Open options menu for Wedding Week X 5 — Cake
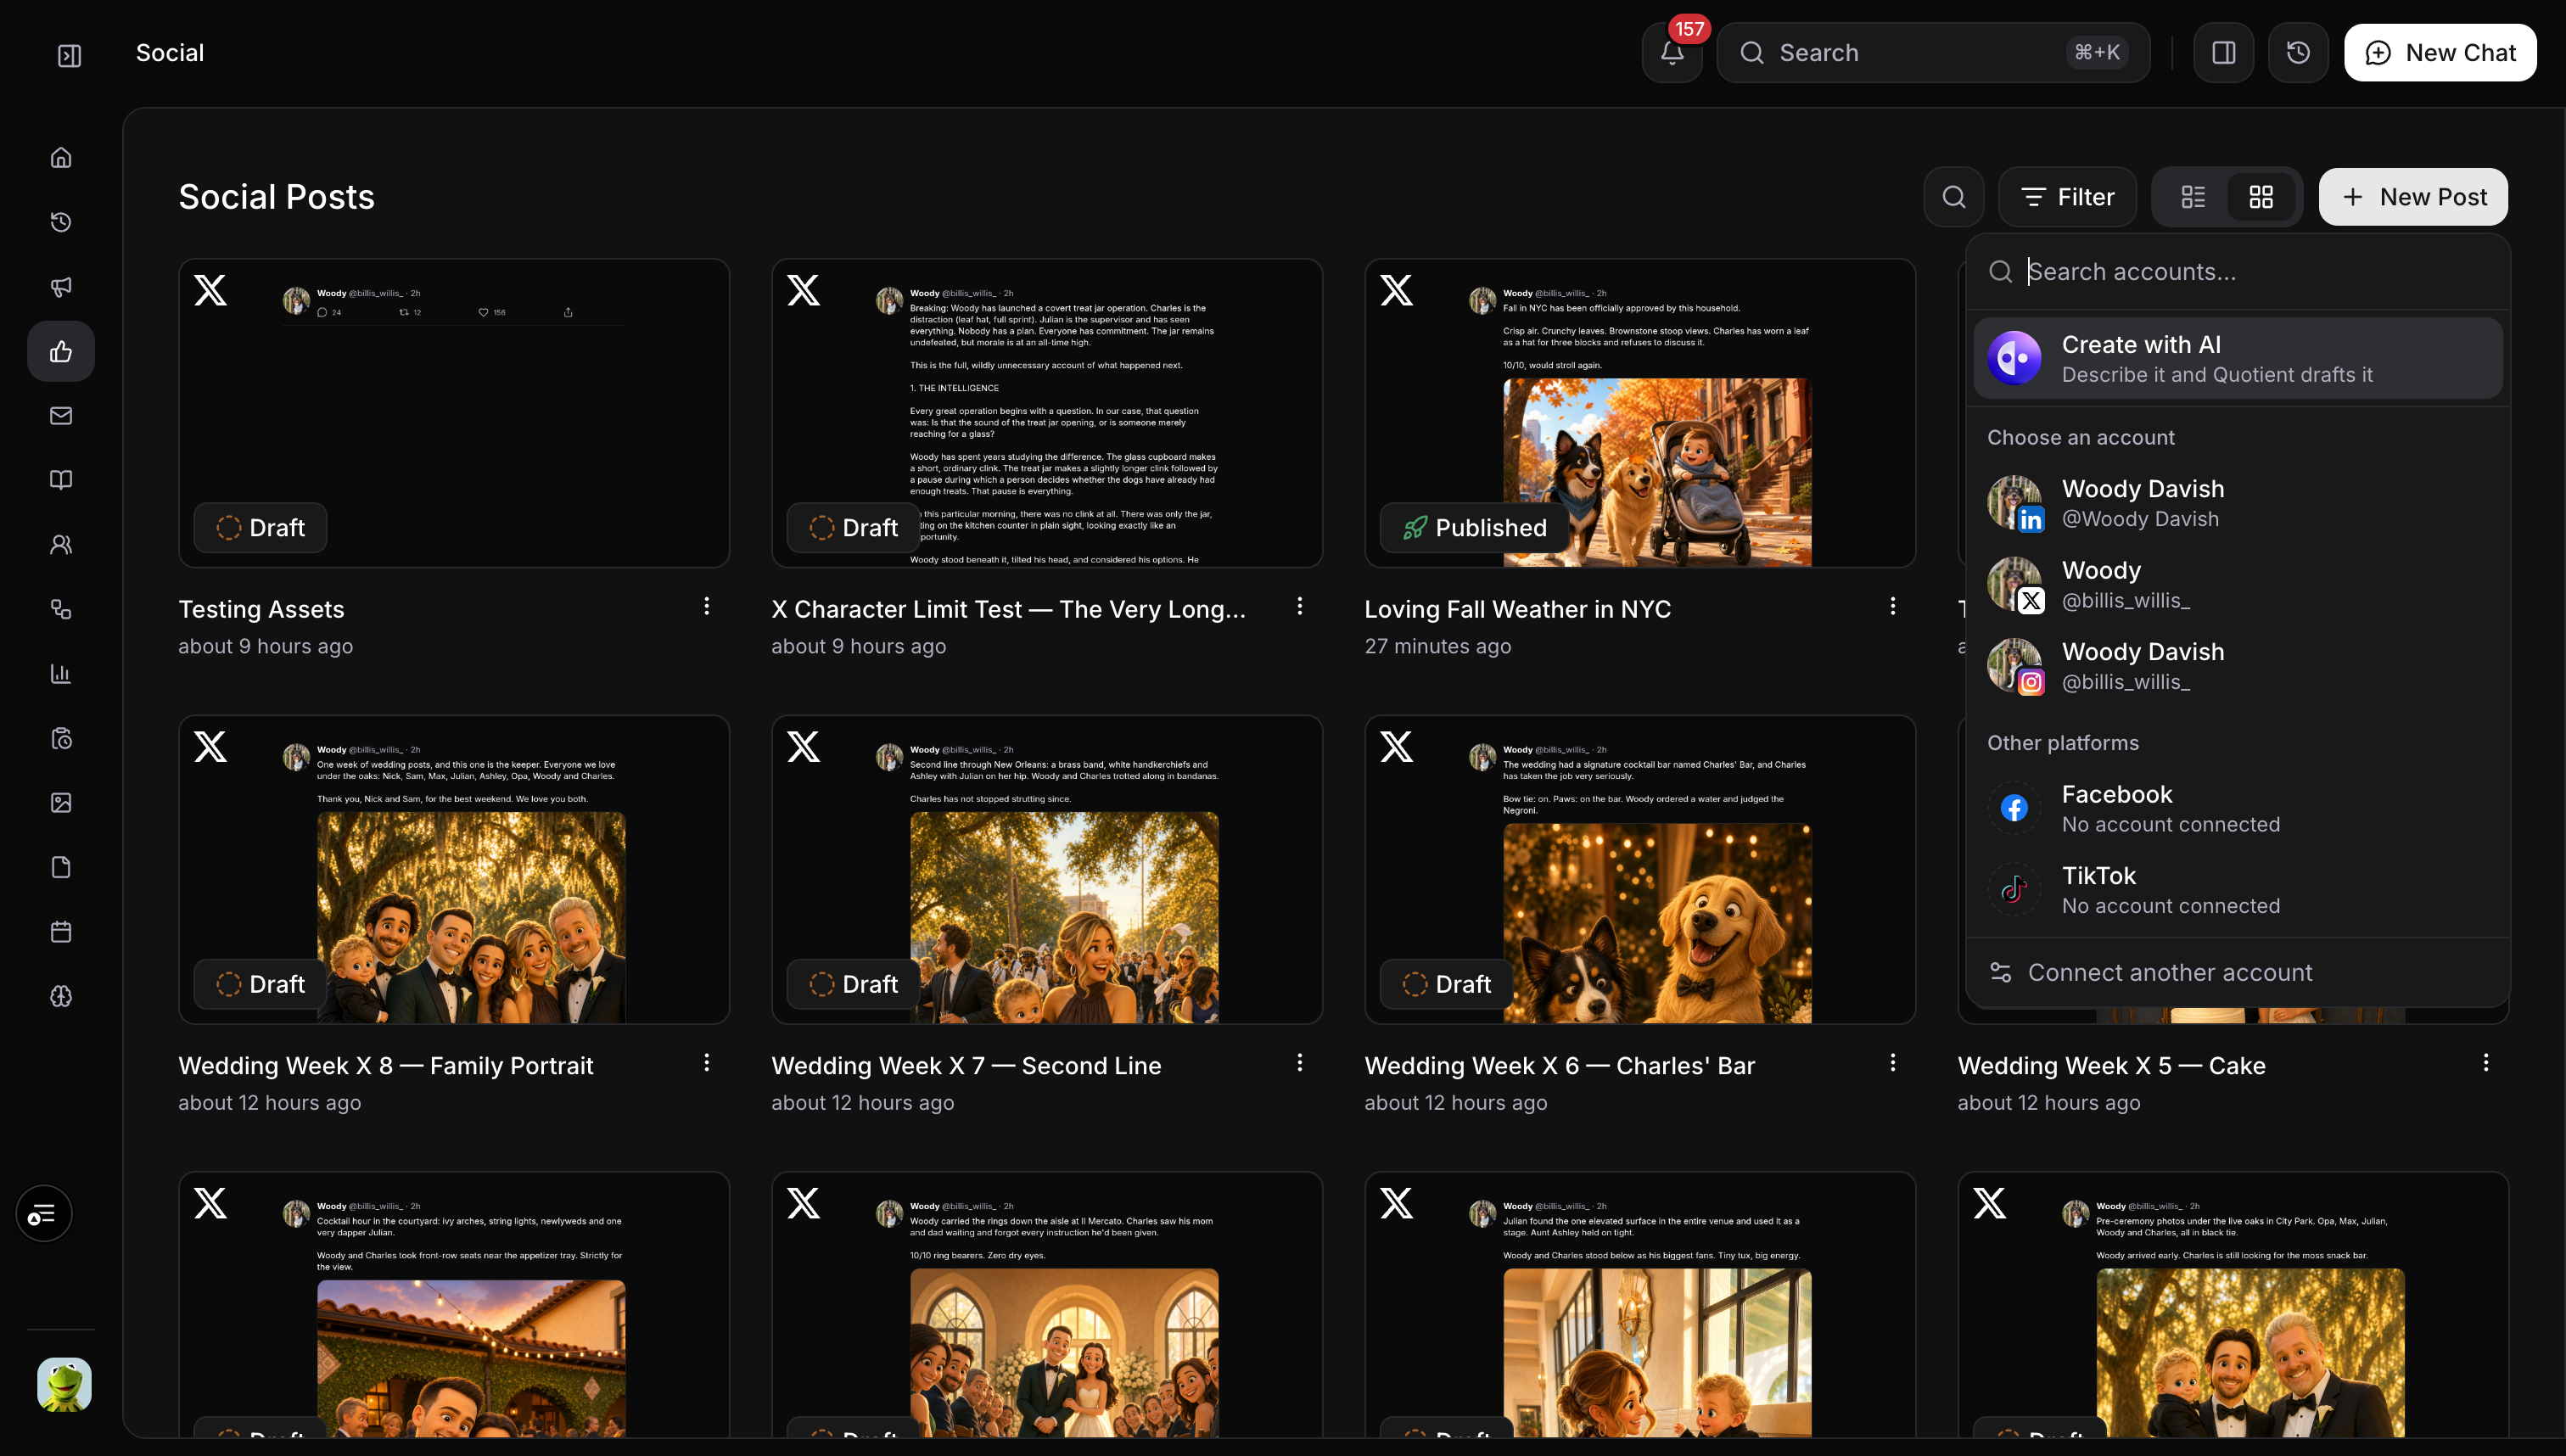Image resolution: width=2566 pixels, height=1456 pixels. coord(2485,1062)
